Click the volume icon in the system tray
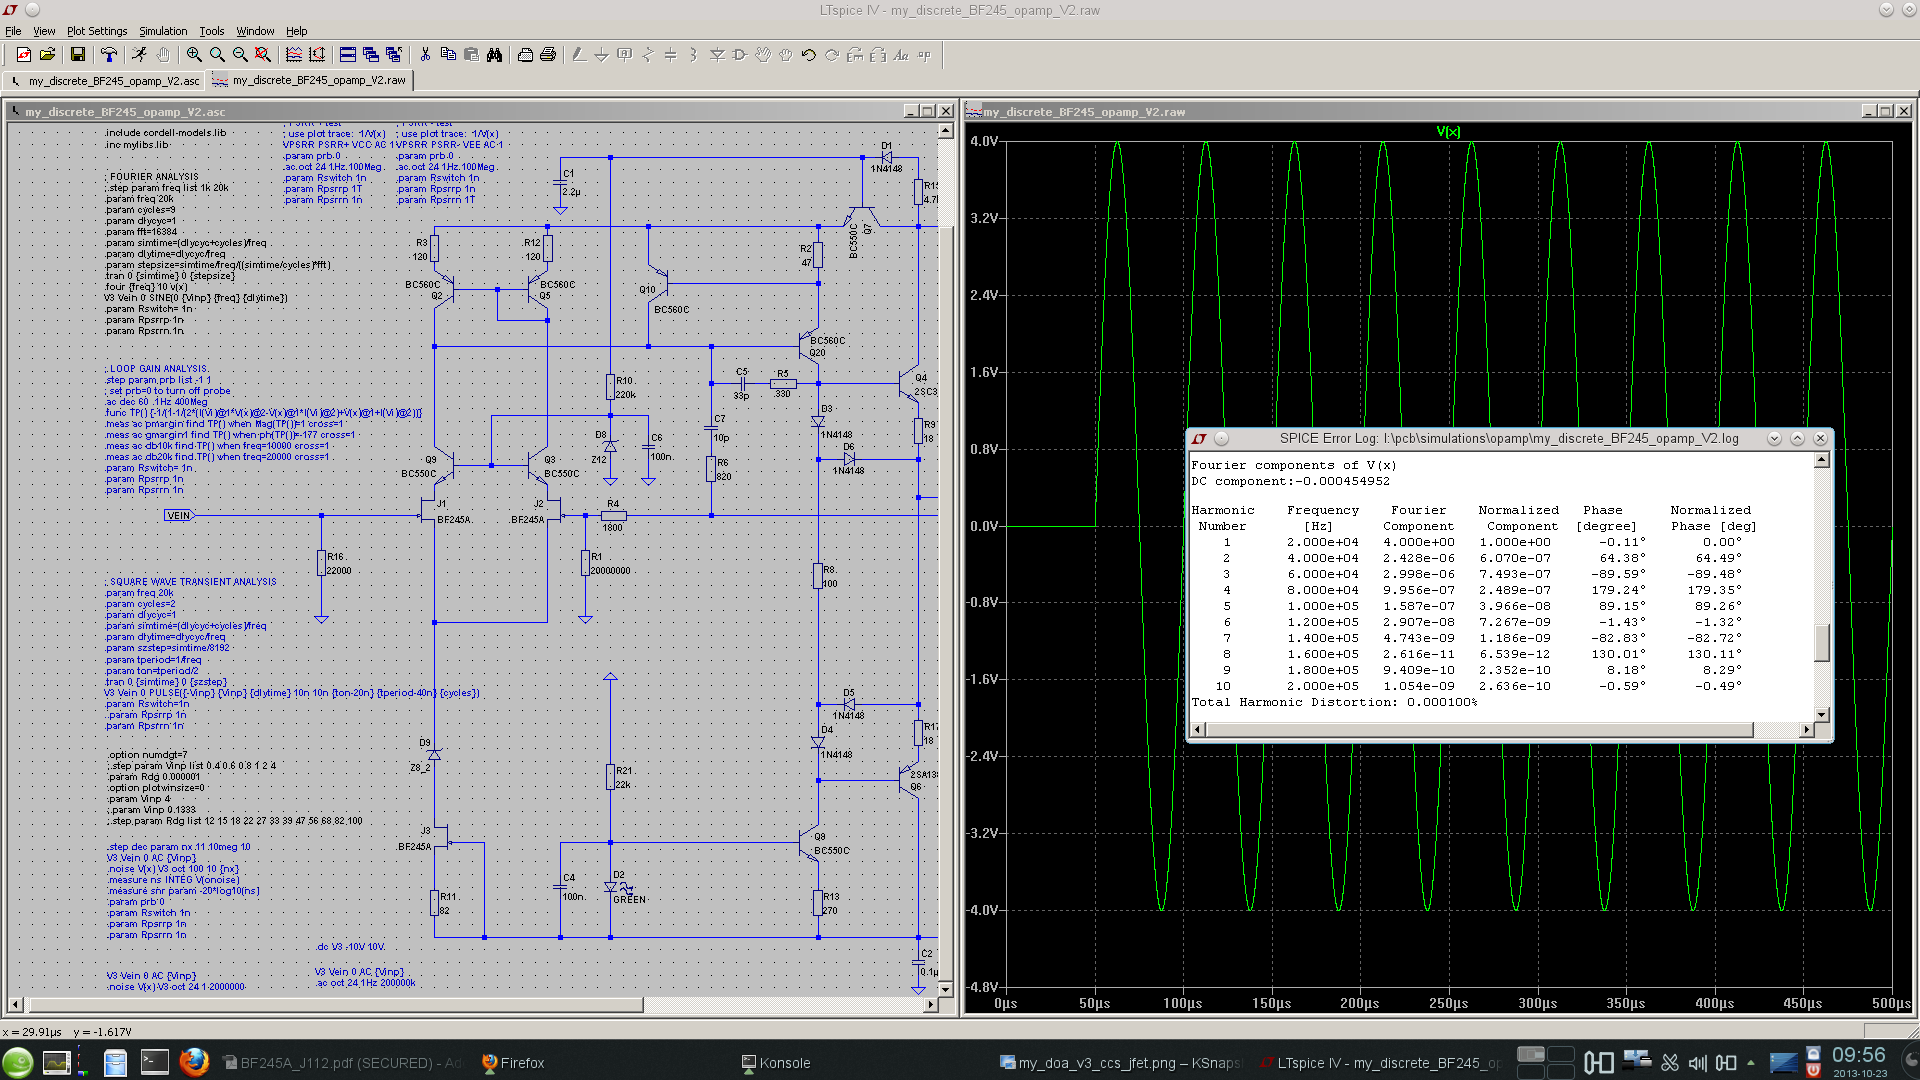1920x1080 pixels. click(1698, 1063)
